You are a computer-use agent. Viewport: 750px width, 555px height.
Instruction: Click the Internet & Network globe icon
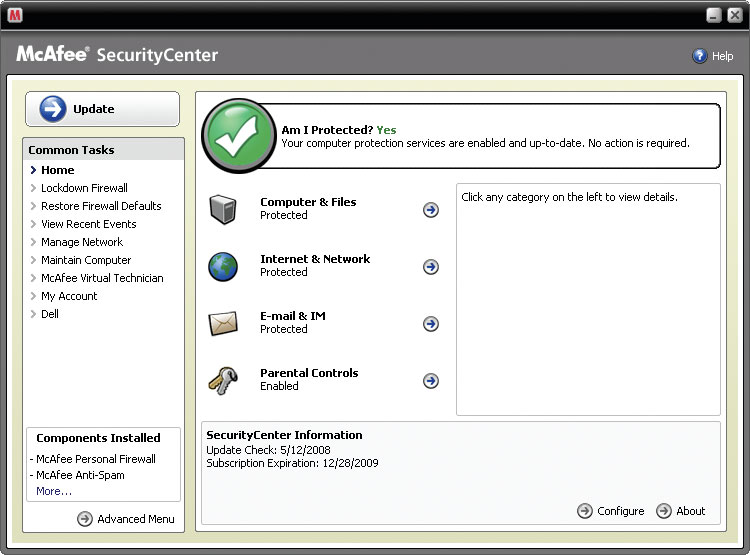tap(222, 266)
